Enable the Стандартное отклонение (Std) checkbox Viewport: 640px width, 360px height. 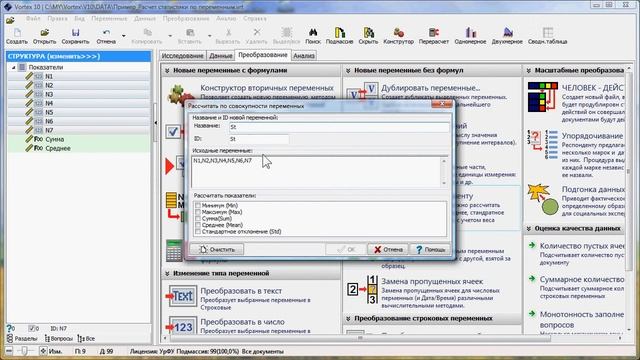pyautogui.click(x=198, y=232)
